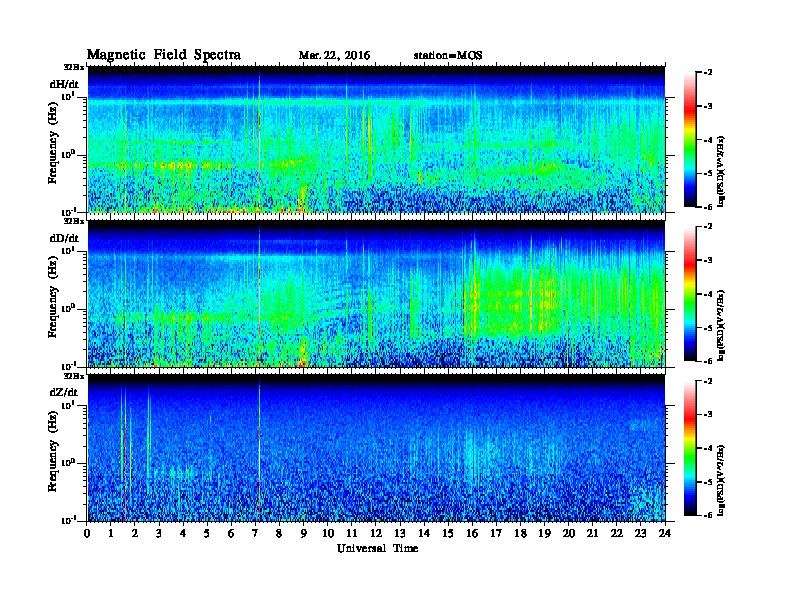Screen dimensions: 792x612
Task: Click hour "4" on the Universal Time axis
Action: pos(183,533)
